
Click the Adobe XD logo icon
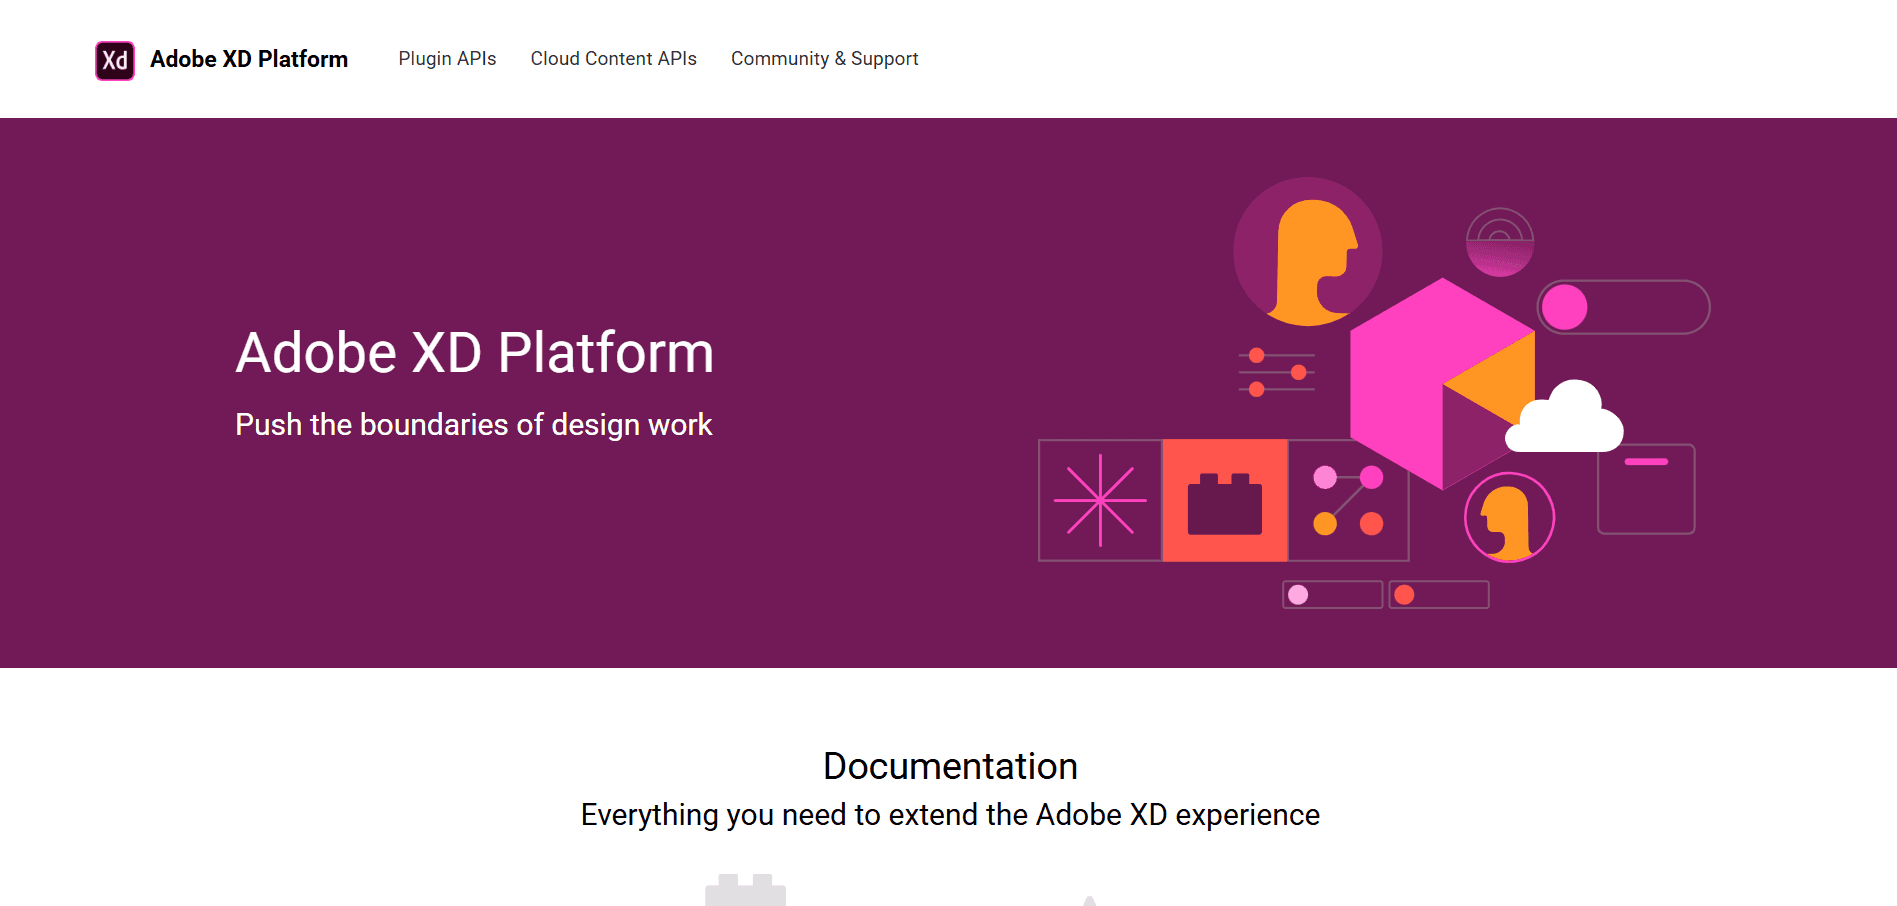click(114, 59)
